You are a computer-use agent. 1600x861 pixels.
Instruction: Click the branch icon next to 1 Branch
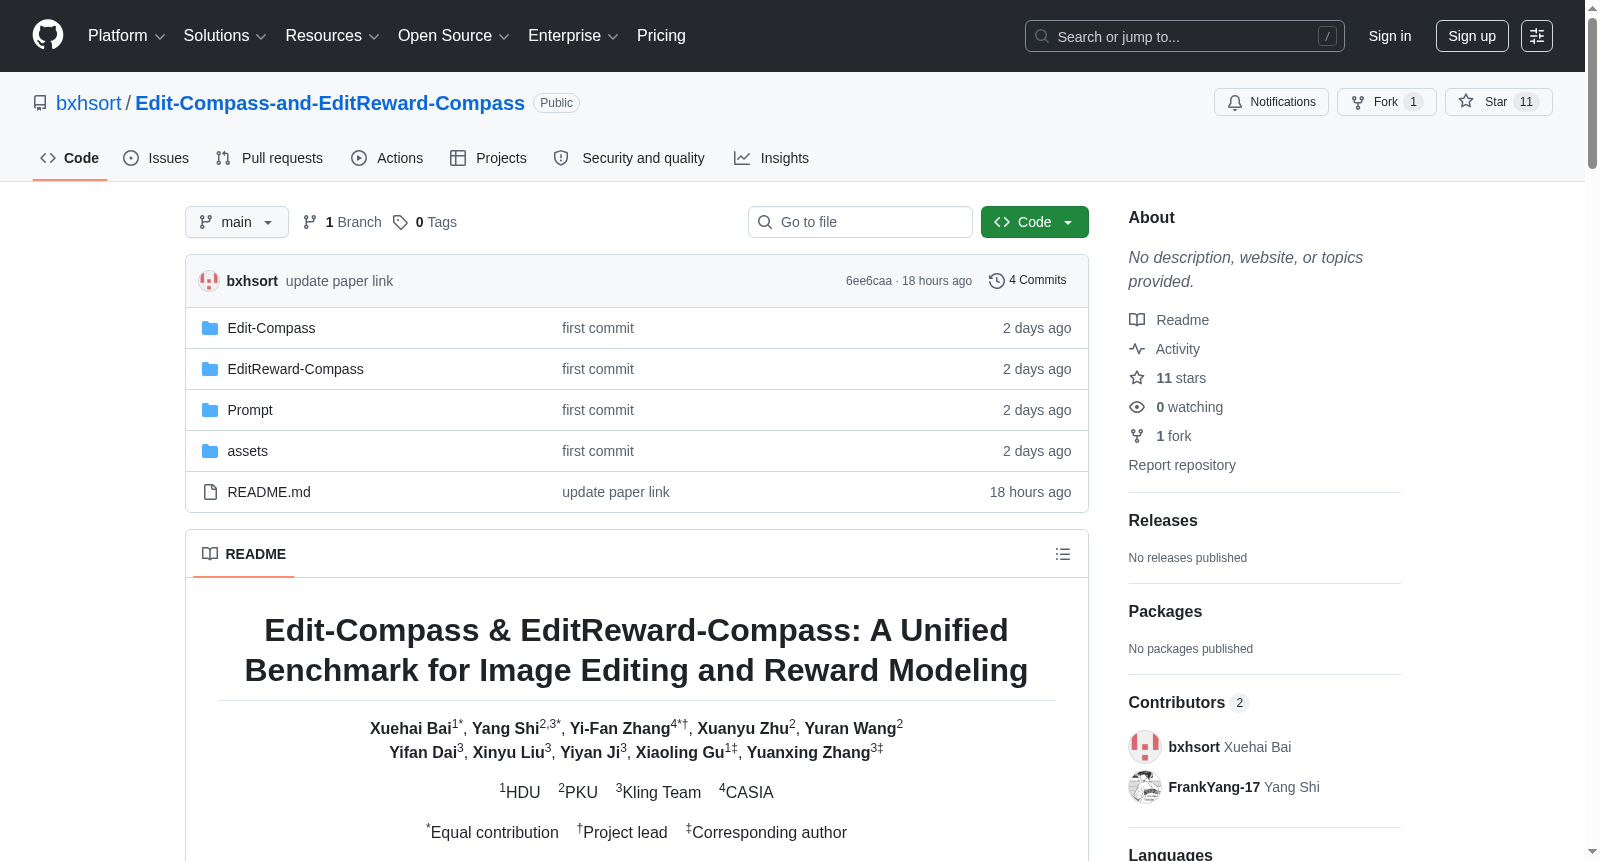coord(310,222)
